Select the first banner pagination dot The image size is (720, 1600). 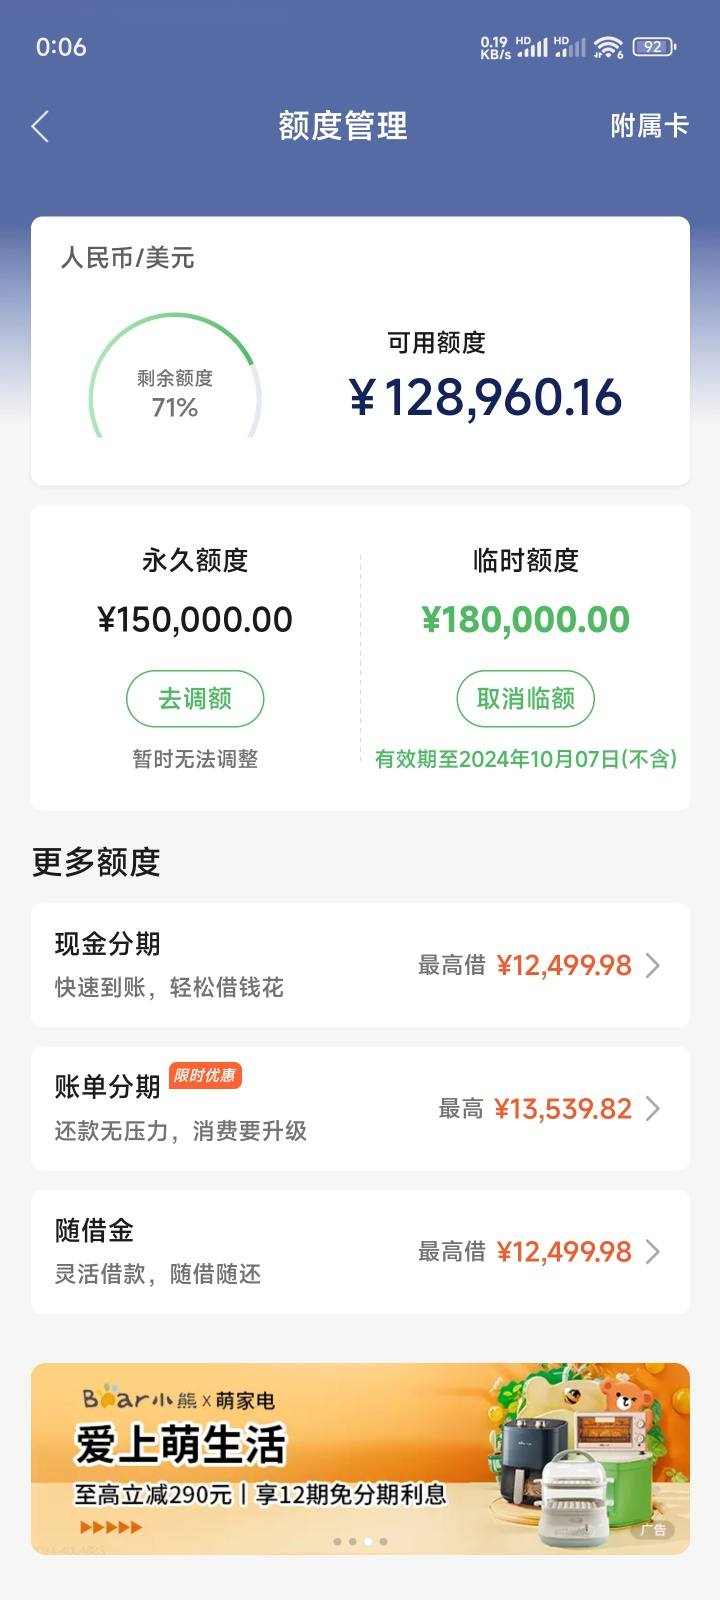(337, 1541)
